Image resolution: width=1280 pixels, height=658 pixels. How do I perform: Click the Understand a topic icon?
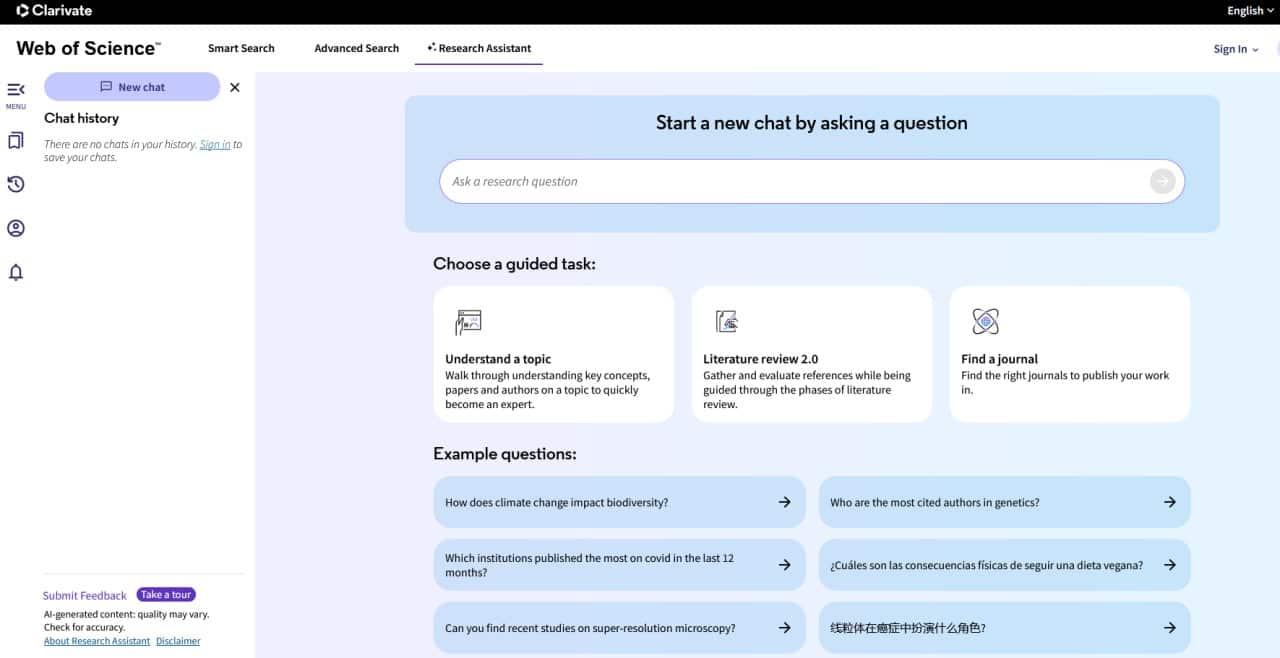(468, 321)
